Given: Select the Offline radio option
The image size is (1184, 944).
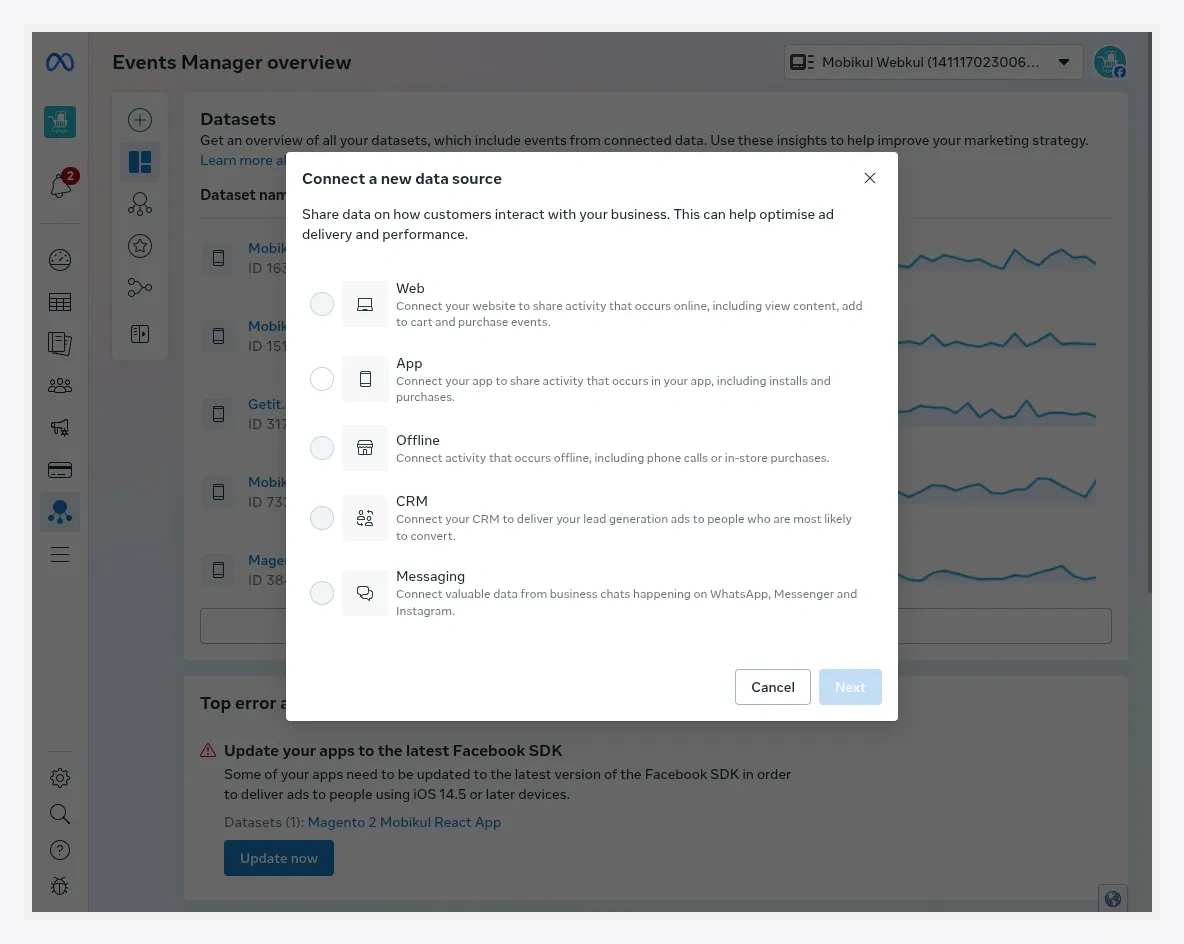Looking at the screenshot, I should pos(322,448).
